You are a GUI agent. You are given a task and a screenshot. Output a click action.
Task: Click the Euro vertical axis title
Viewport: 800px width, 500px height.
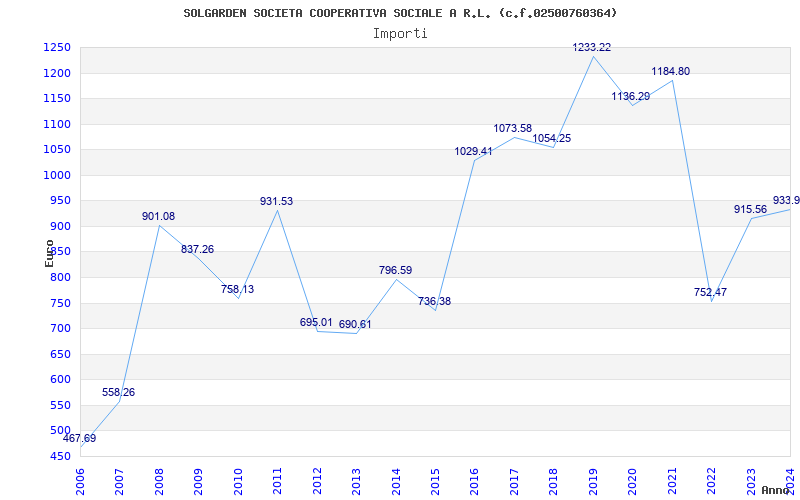coord(49,253)
